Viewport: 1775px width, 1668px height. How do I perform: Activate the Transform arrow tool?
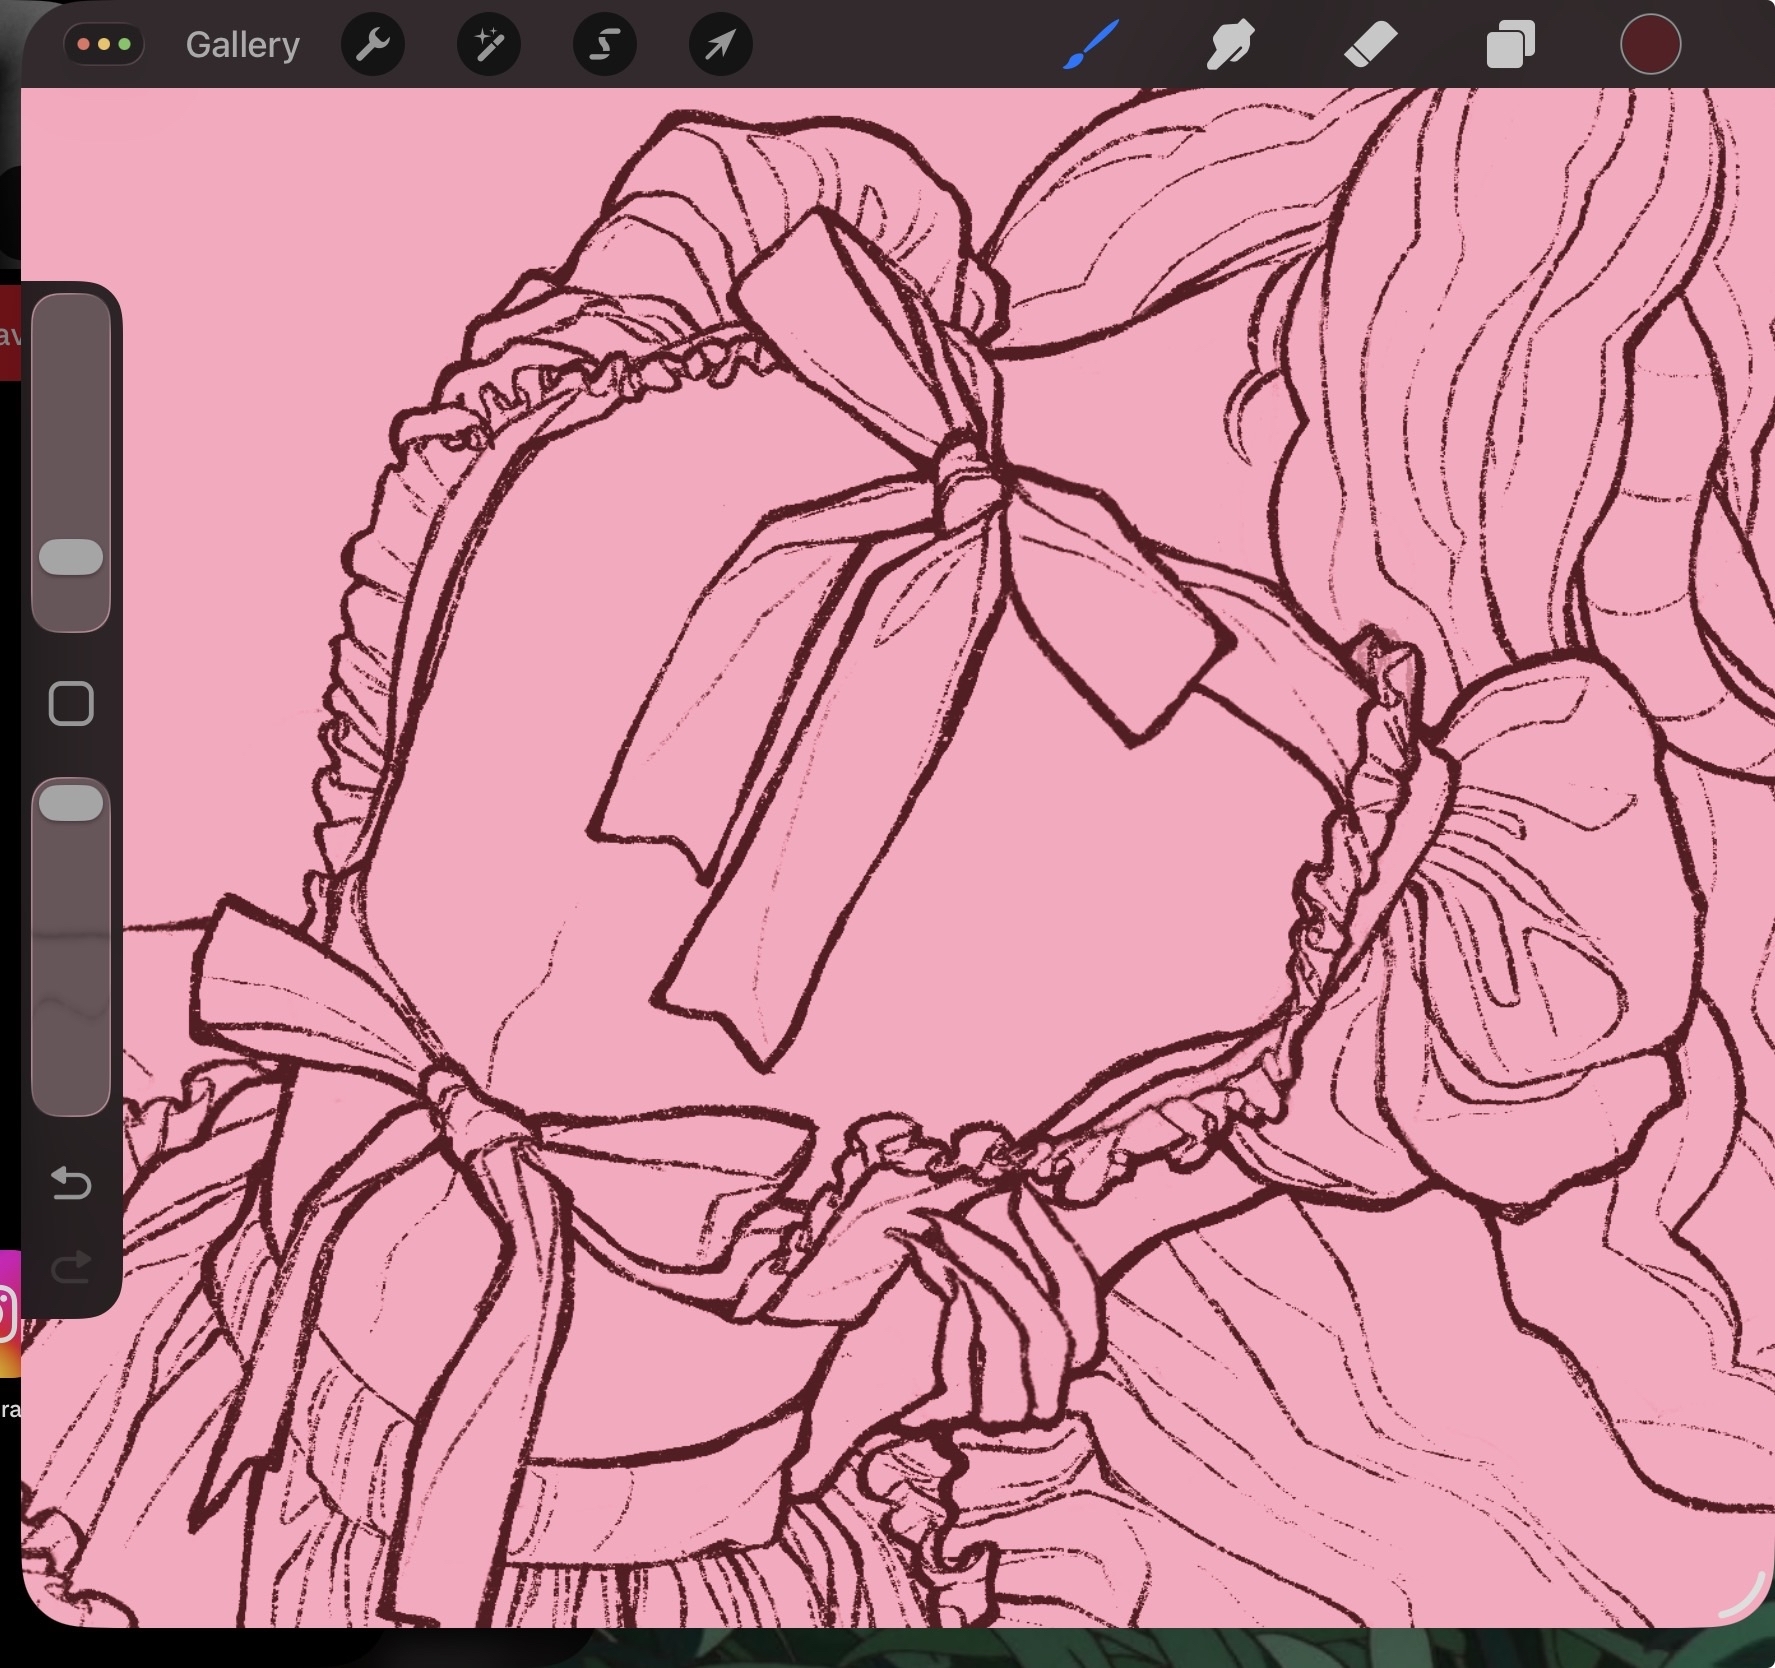pos(720,45)
